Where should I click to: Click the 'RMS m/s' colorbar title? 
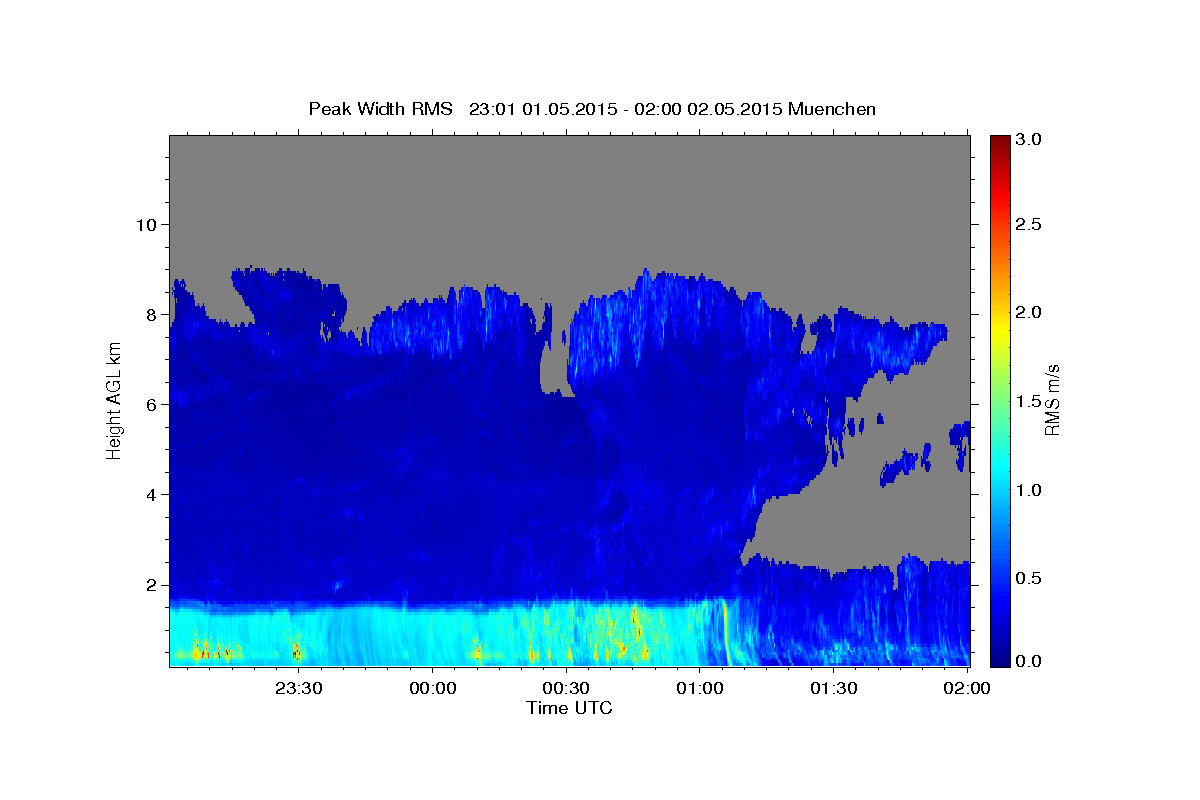pyautogui.click(x=1052, y=400)
